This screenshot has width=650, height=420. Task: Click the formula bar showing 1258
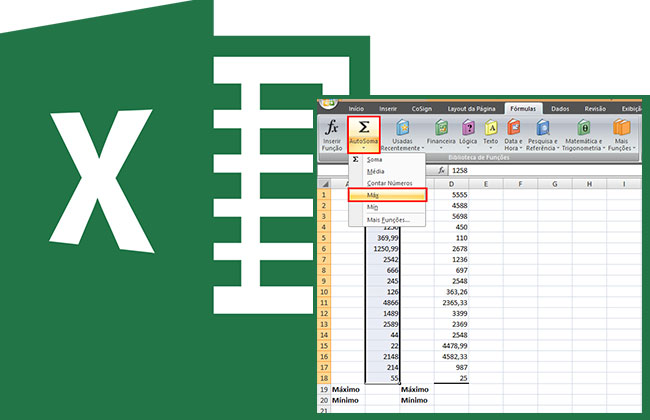[x=545, y=170]
